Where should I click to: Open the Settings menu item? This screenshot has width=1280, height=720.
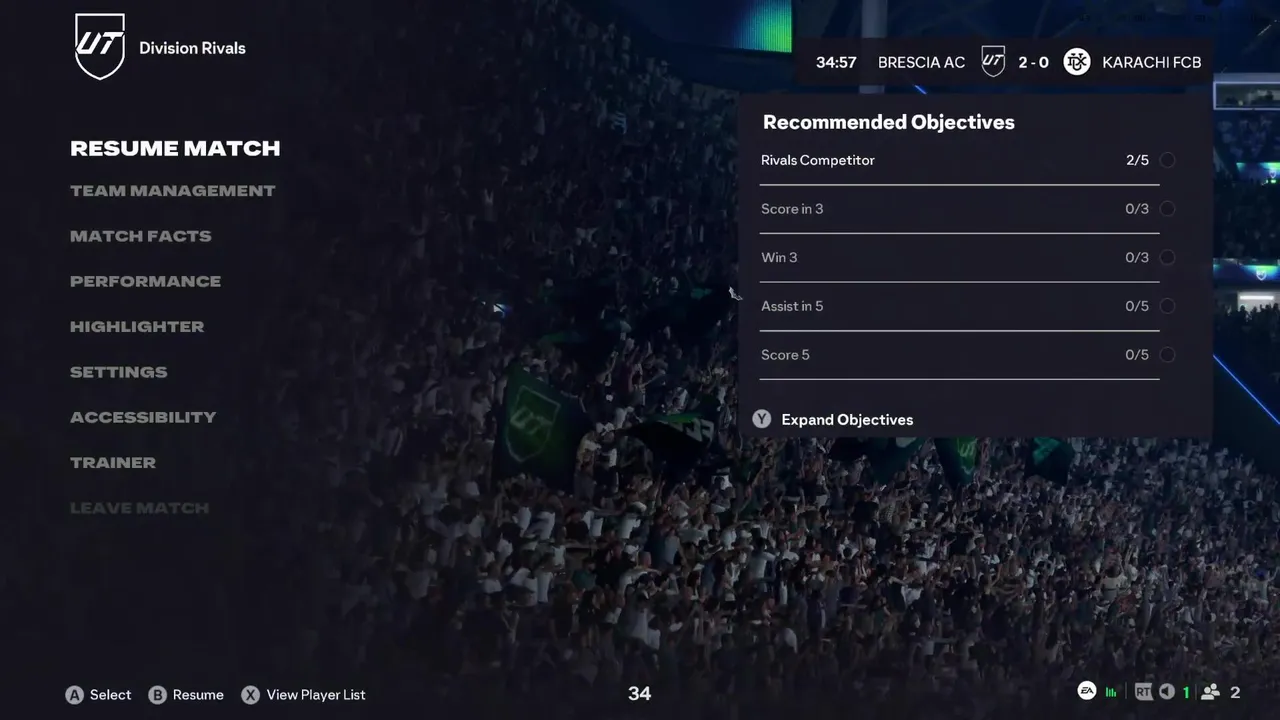[x=119, y=372]
